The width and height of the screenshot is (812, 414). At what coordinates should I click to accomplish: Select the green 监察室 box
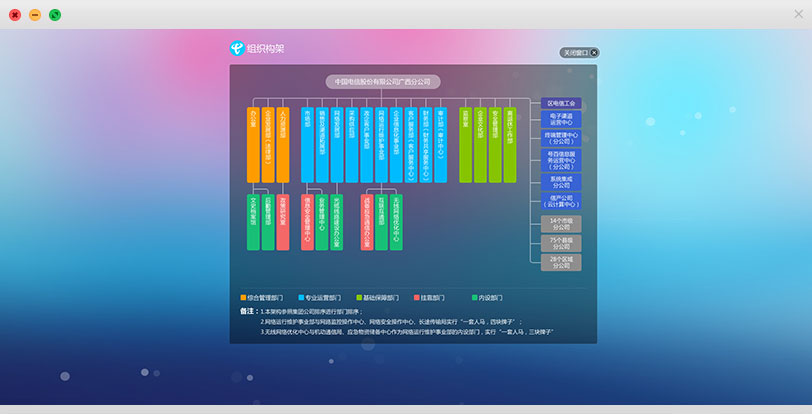click(x=466, y=145)
